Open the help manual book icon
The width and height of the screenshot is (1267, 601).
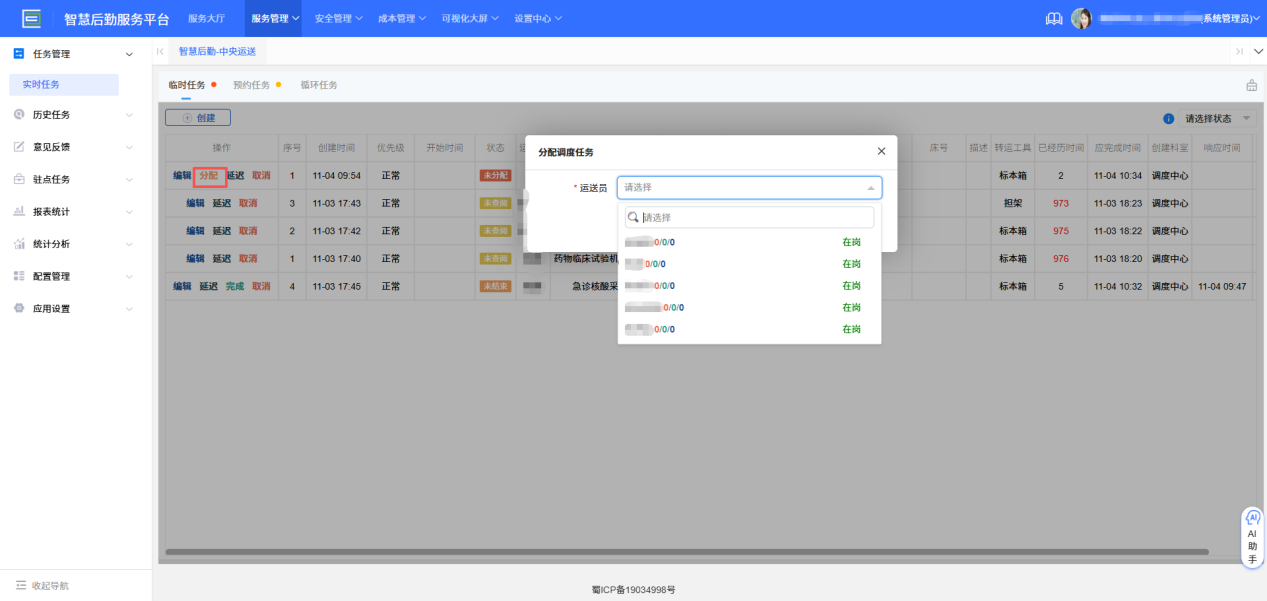click(x=1053, y=19)
